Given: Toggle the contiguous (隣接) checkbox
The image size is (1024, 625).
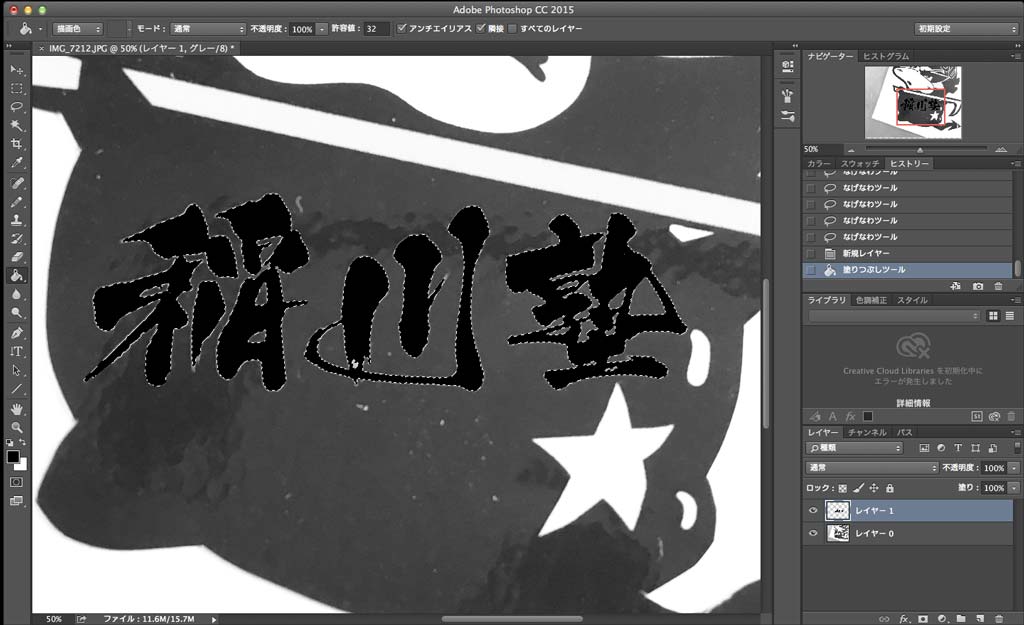Looking at the screenshot, I should click(481, 28).
